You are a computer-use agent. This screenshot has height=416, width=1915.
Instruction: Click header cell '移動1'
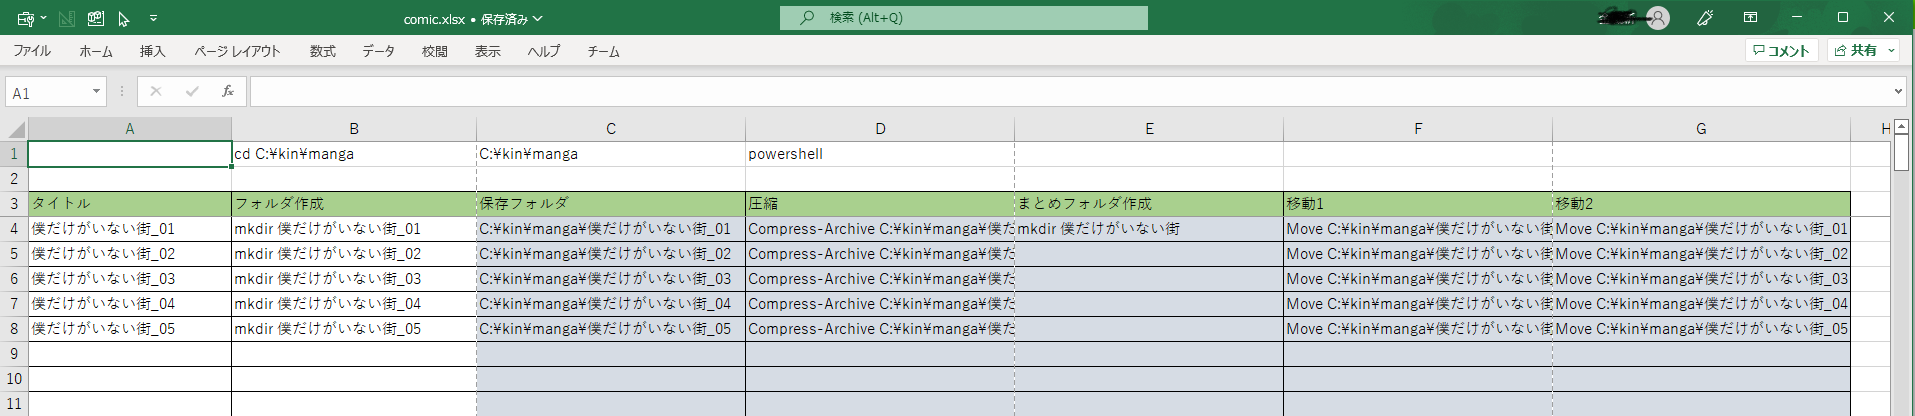point(1418,204)
